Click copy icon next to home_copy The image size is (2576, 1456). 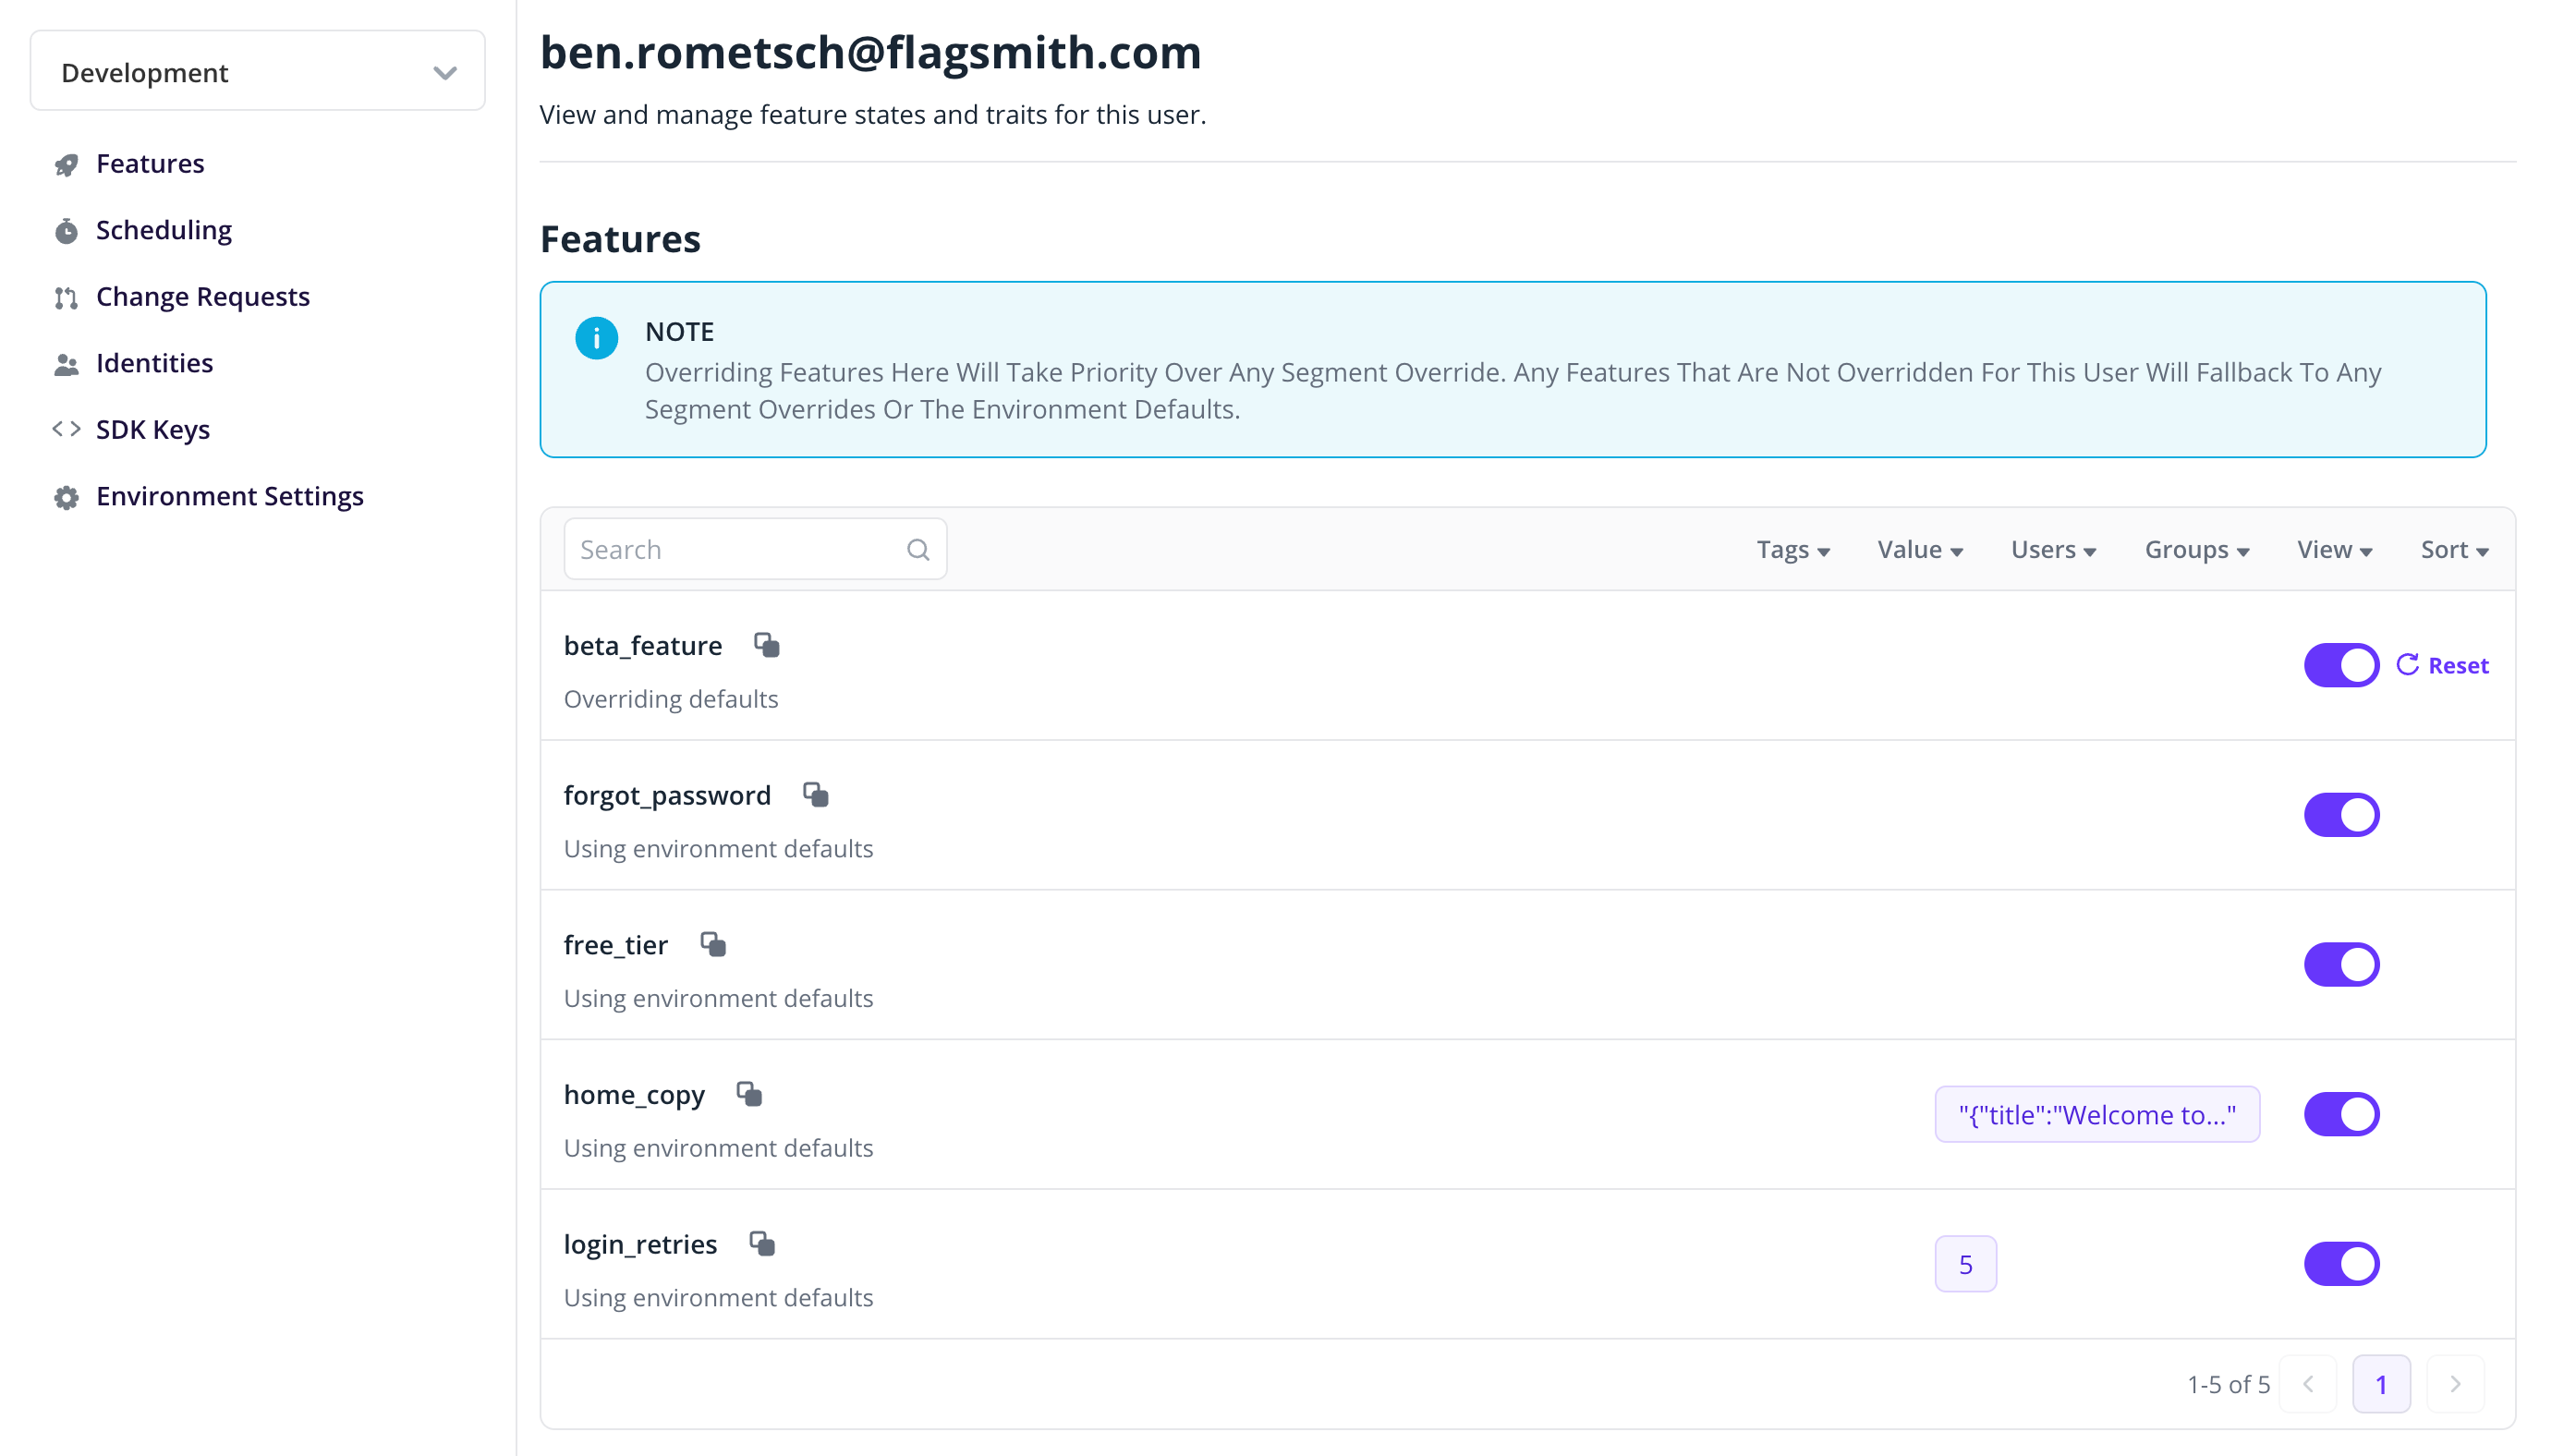pyautogui.click(x=749, y=1094)
